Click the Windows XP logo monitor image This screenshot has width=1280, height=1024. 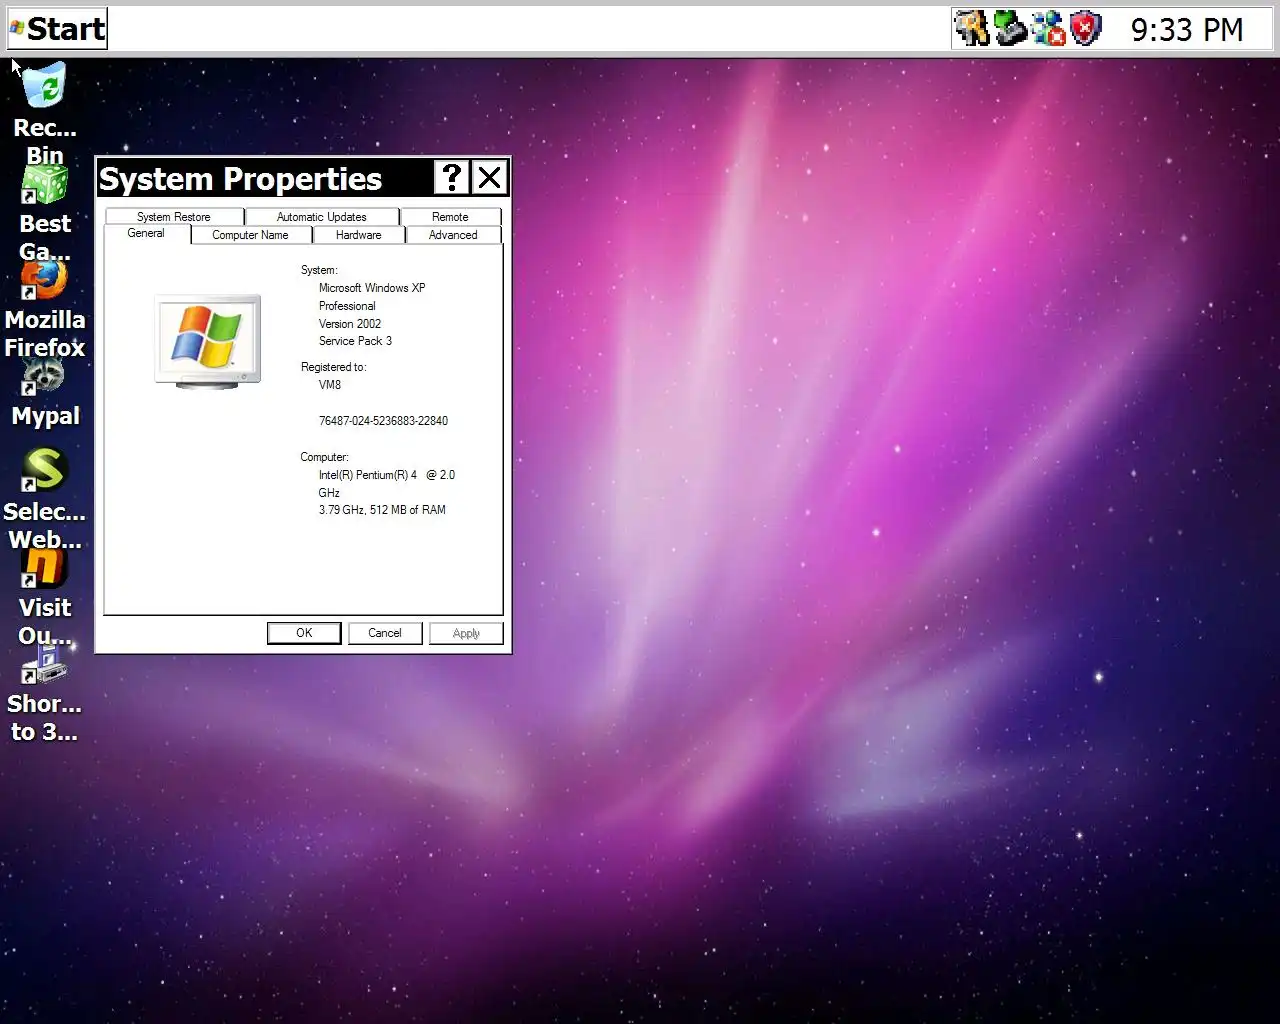click(208, 340)
